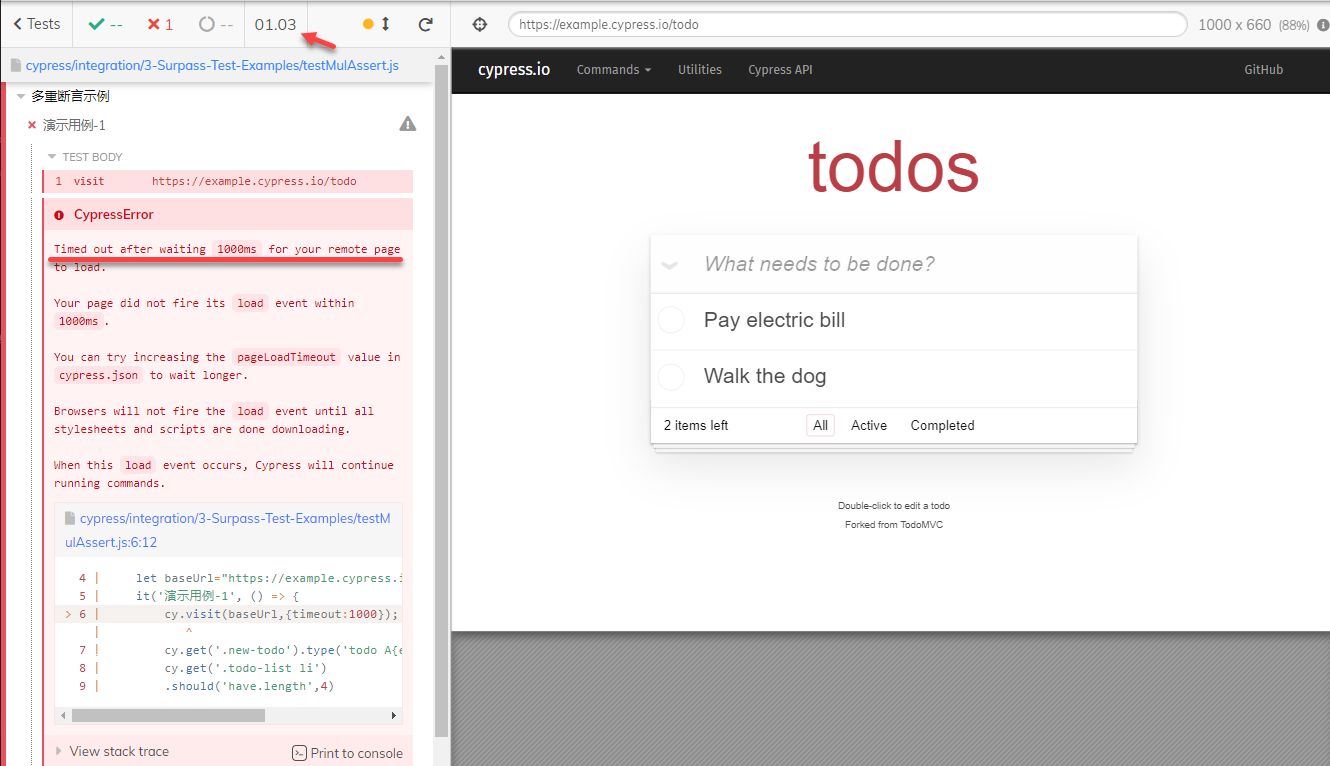1330x766 pixels.
Task: Click the URL field showing example.cypress.io/todo
Action: pyautogui.click(x=847, y=24)
